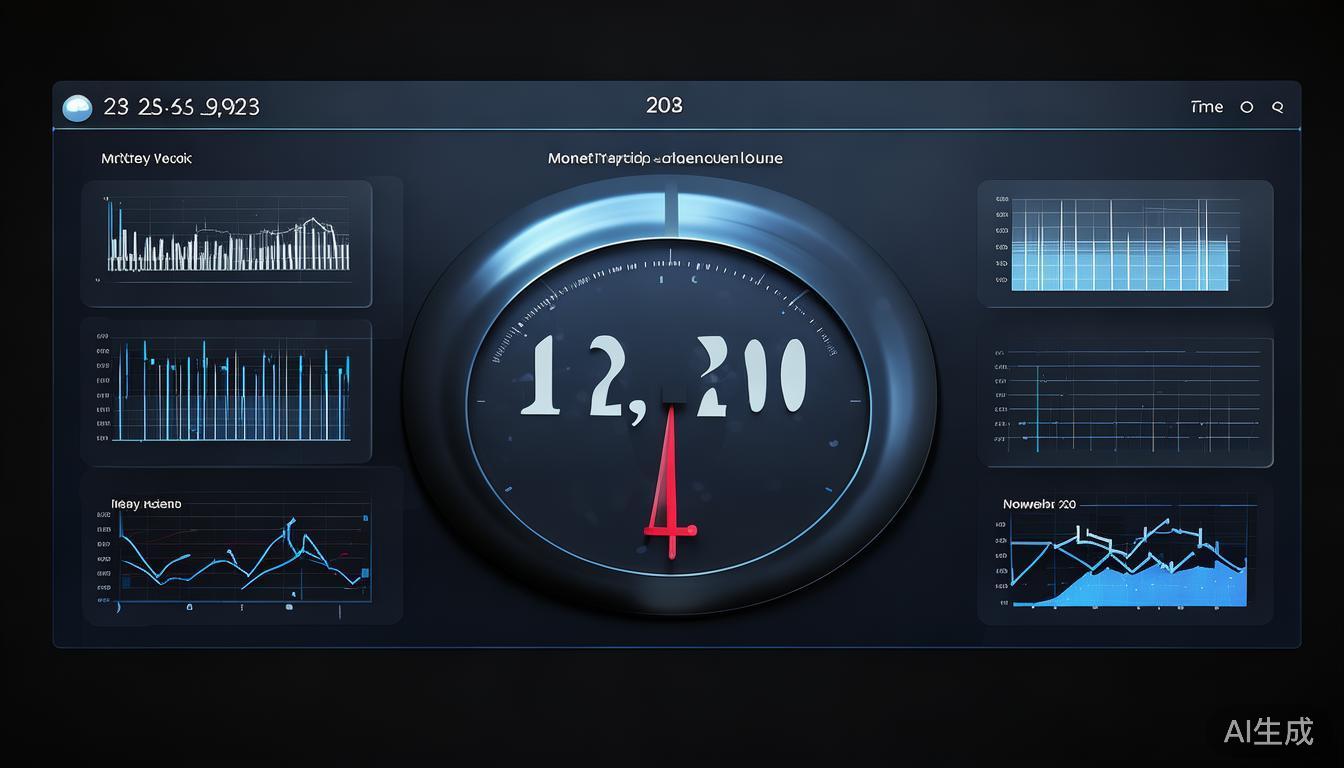Viewport: 1344px width, 768px height.
Task: Click the Ireay Rdeno chart heading
Action: [x=145, y=504]
